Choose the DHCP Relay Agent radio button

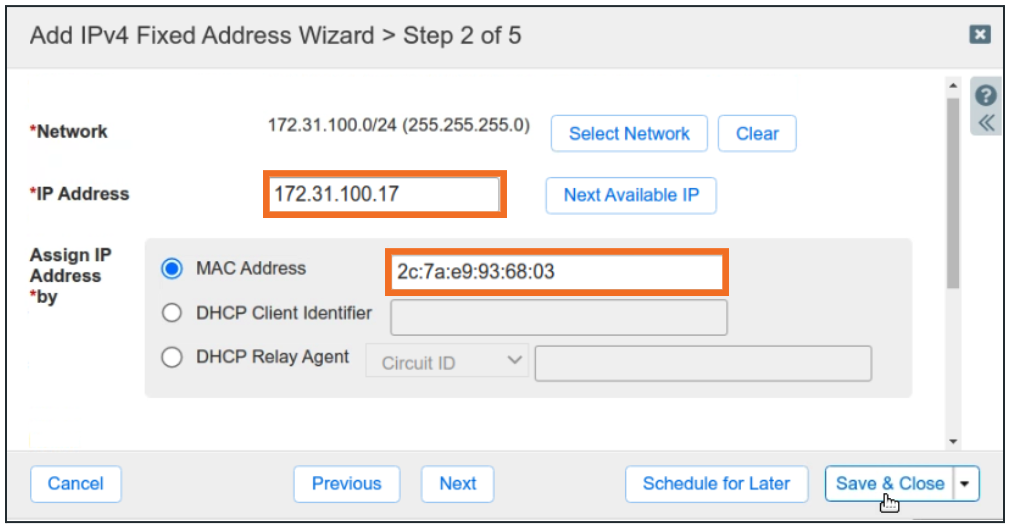click(172, 358)
